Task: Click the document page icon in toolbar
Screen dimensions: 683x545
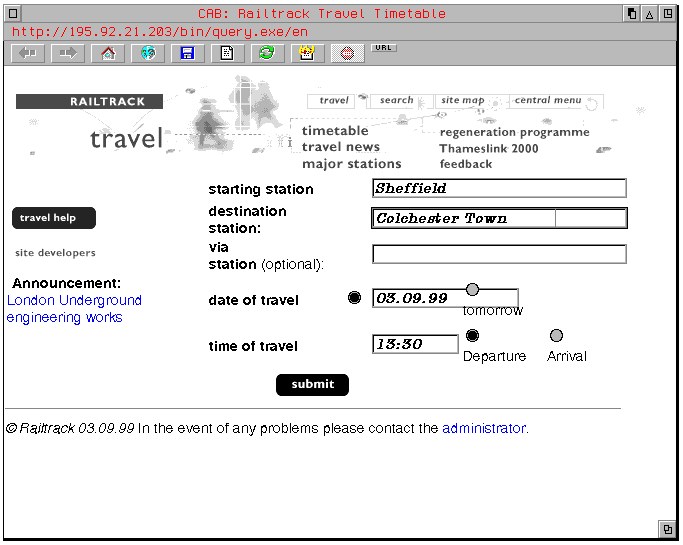Action: click(x=227, y=54)
